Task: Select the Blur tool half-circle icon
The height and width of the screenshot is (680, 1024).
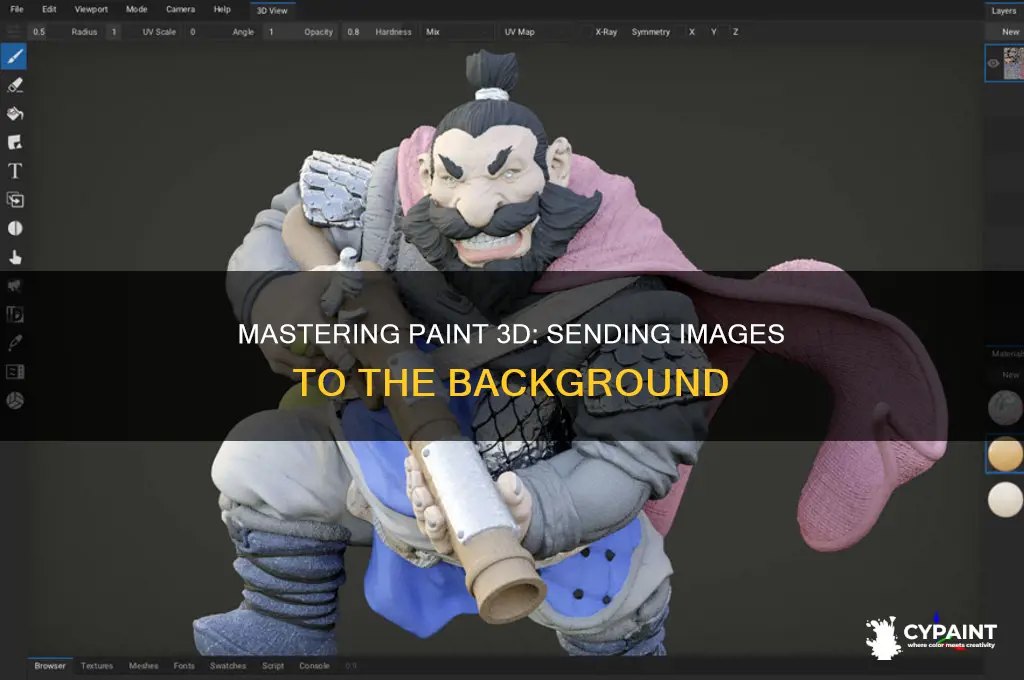Action: (14, 229)
